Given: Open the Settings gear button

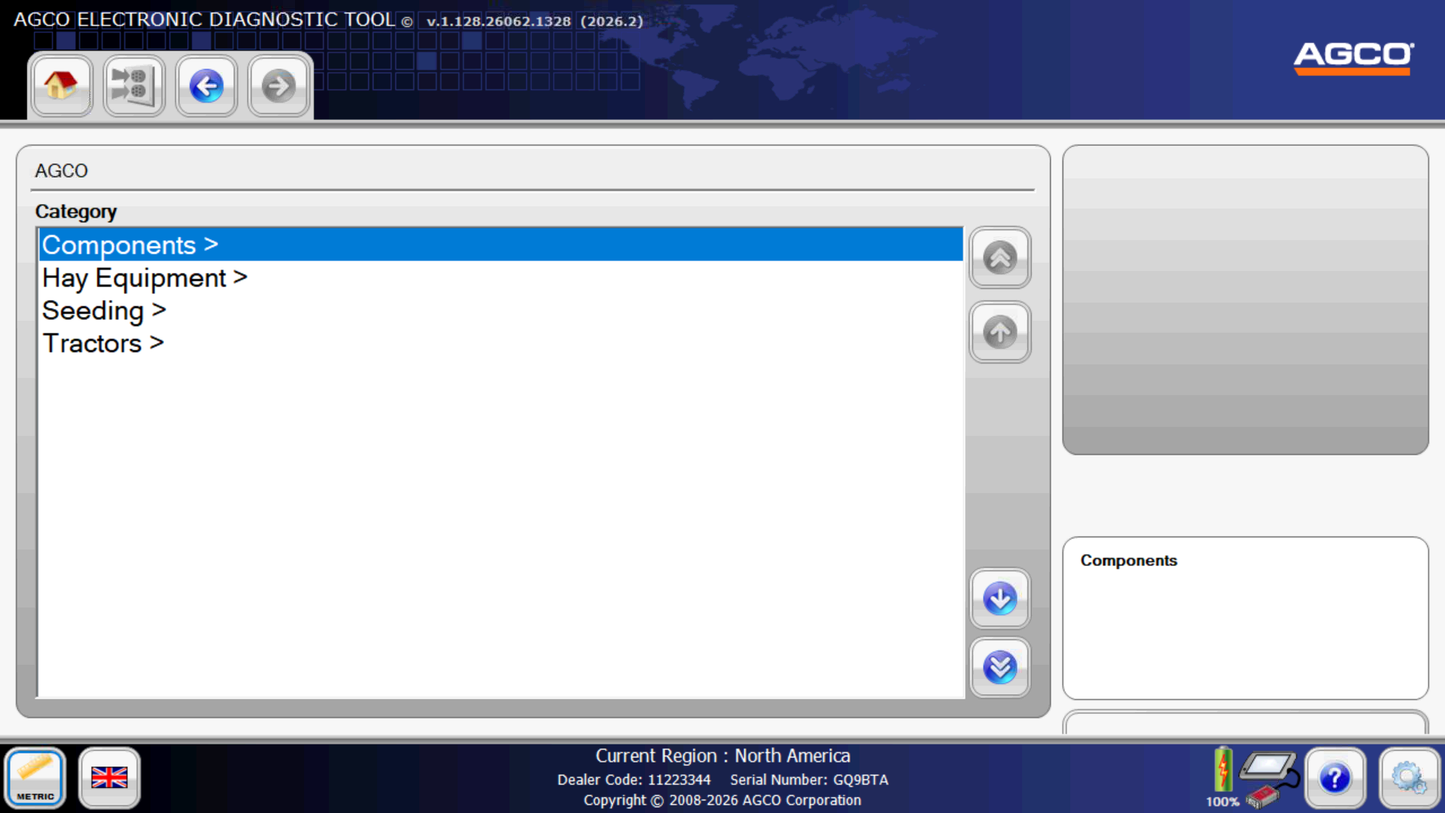Looking at the screenshot, I should click(1409, 777).
